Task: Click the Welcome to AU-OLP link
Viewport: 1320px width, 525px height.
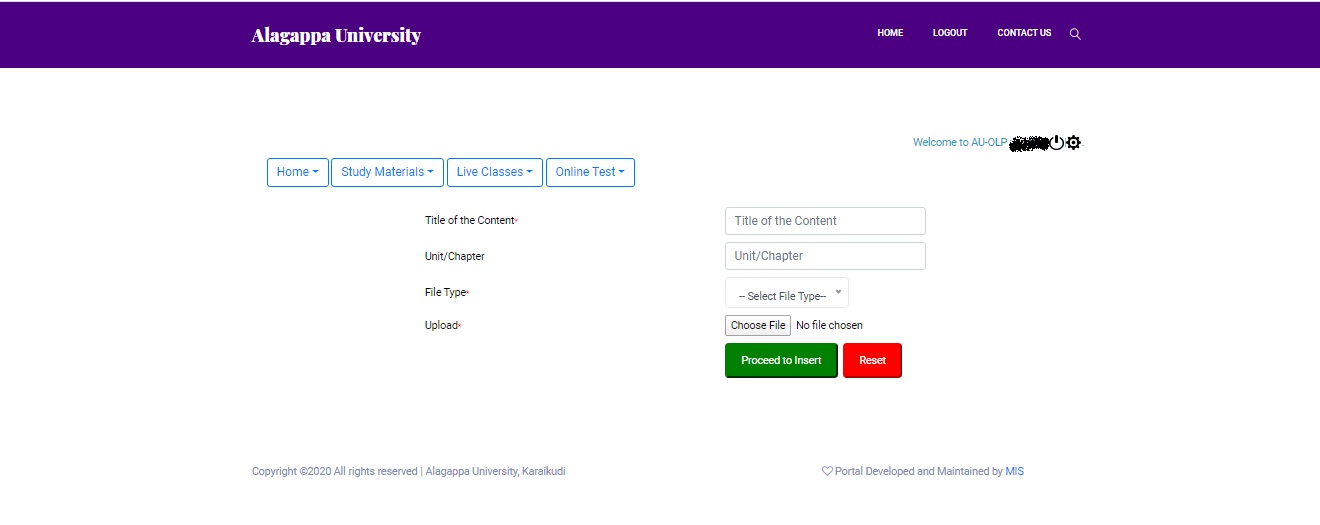Action: 960,143
